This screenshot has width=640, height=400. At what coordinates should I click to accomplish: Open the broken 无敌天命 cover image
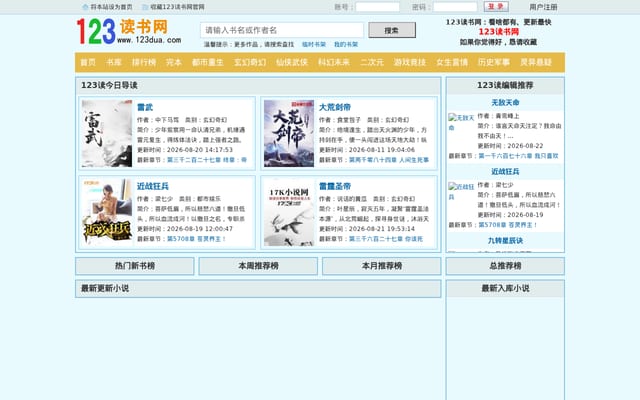462,122
